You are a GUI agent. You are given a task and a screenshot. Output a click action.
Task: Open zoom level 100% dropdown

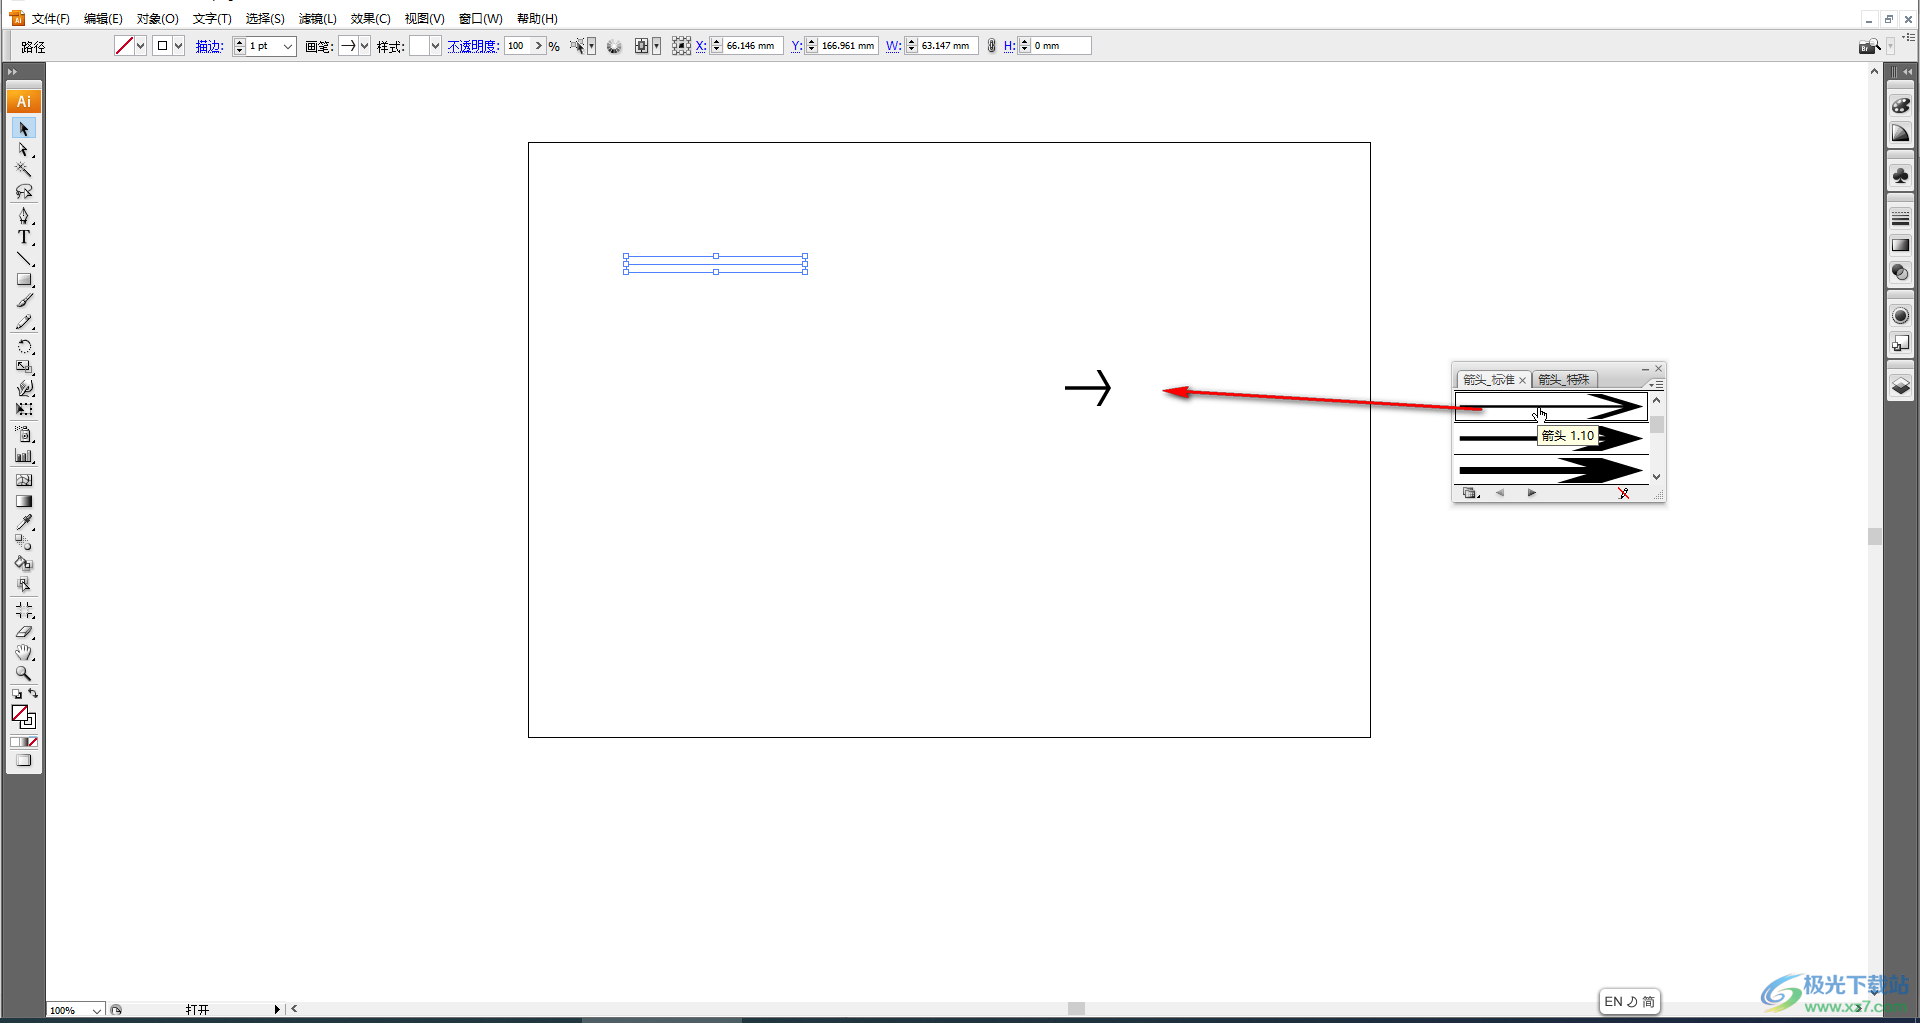click(x=96, y=1010)
